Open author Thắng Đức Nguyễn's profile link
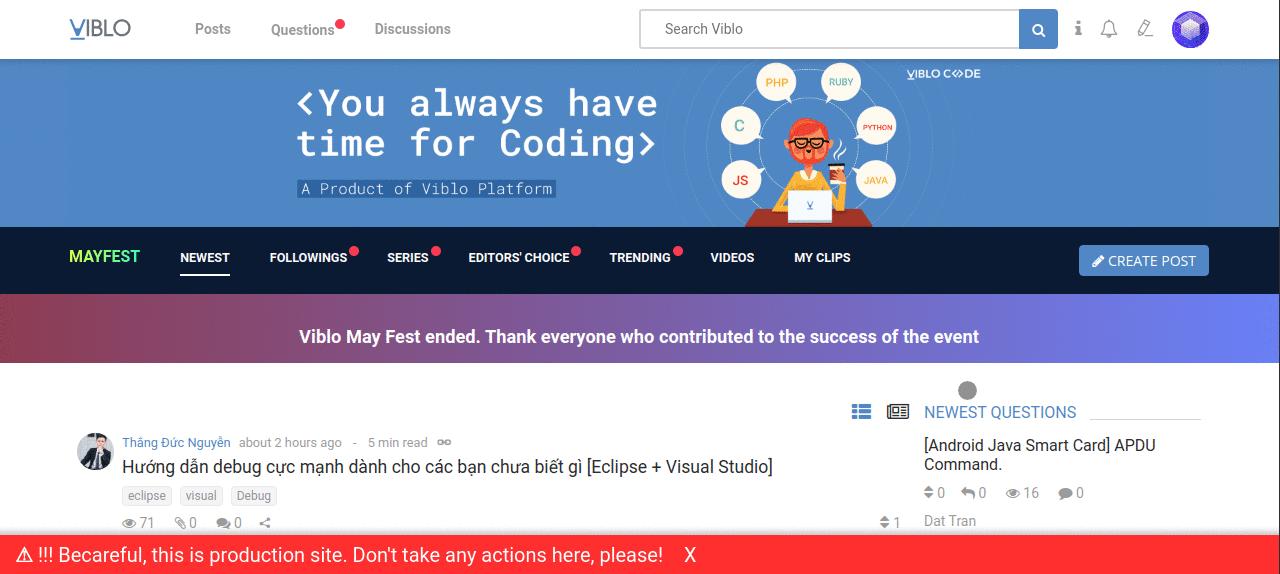The image size is (1280, 574). (176, 442)
